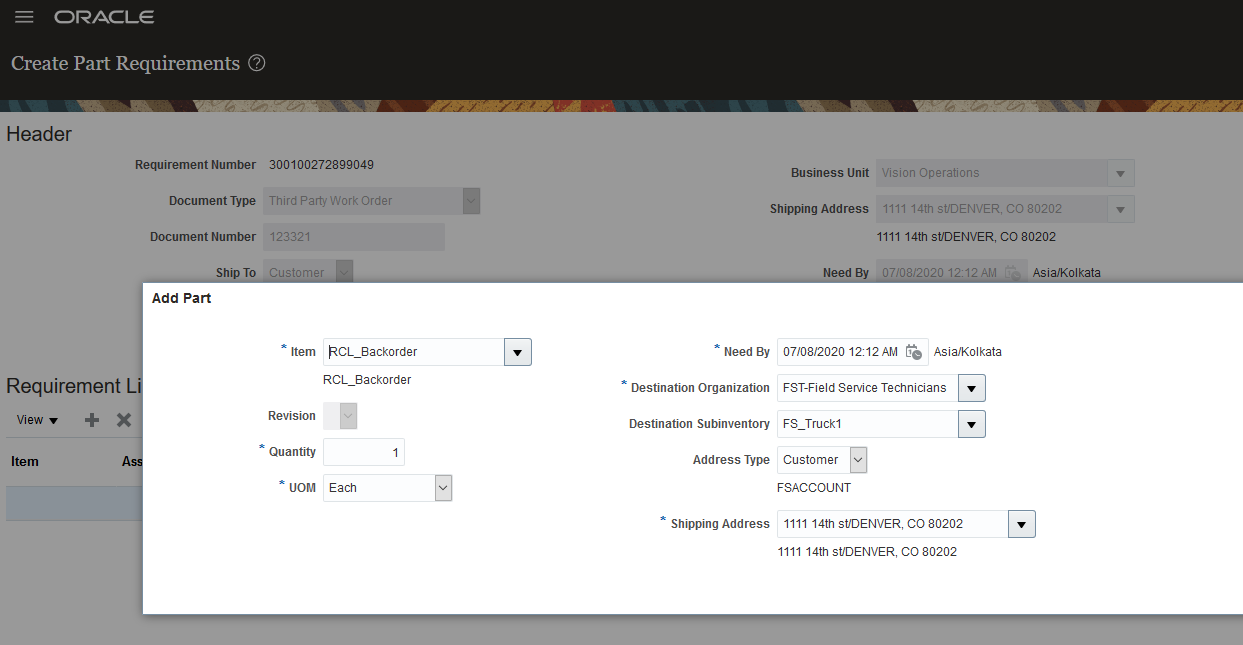Add a requirement line with plus icon
This screenshot has width=1243, height=645.
click(92, 420)
